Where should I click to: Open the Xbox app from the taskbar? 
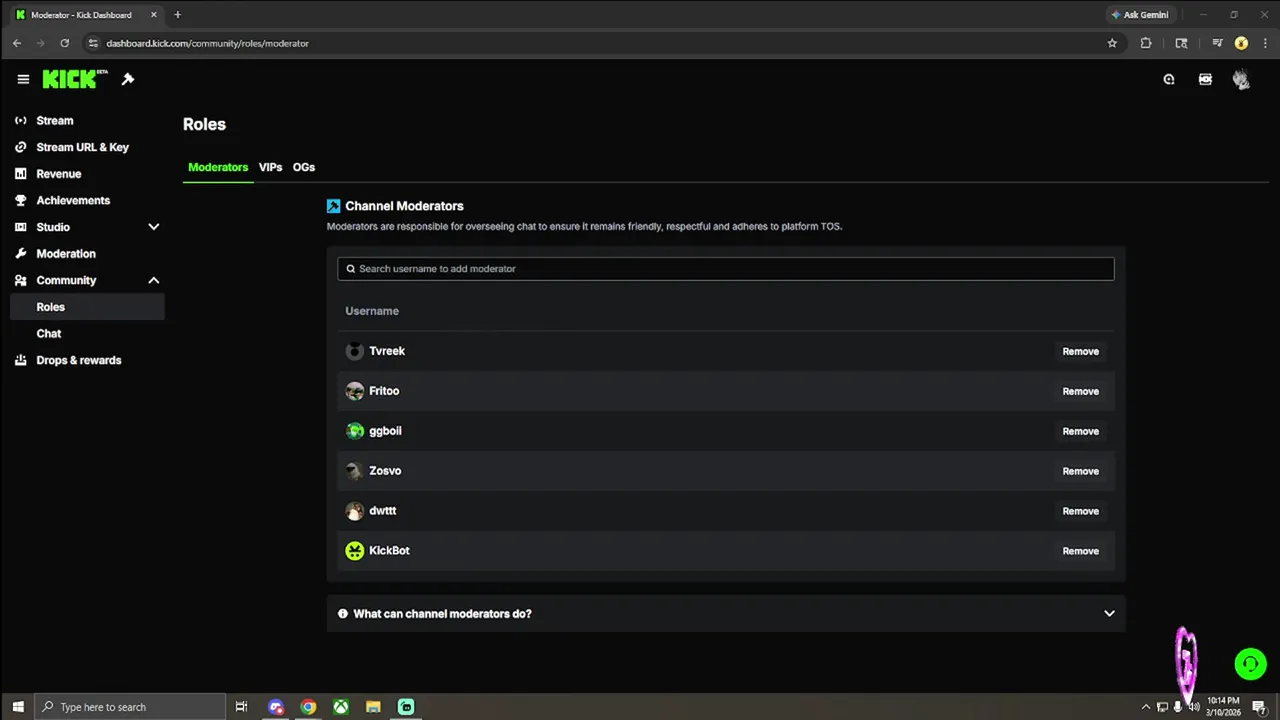(341, 707)
